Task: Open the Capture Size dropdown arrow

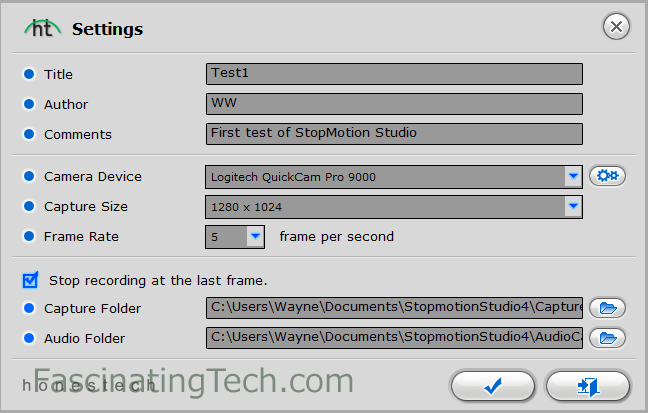Action: coord(573,207)
